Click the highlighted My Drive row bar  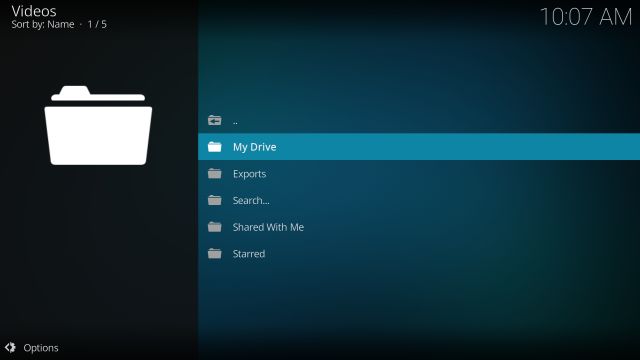419,147
